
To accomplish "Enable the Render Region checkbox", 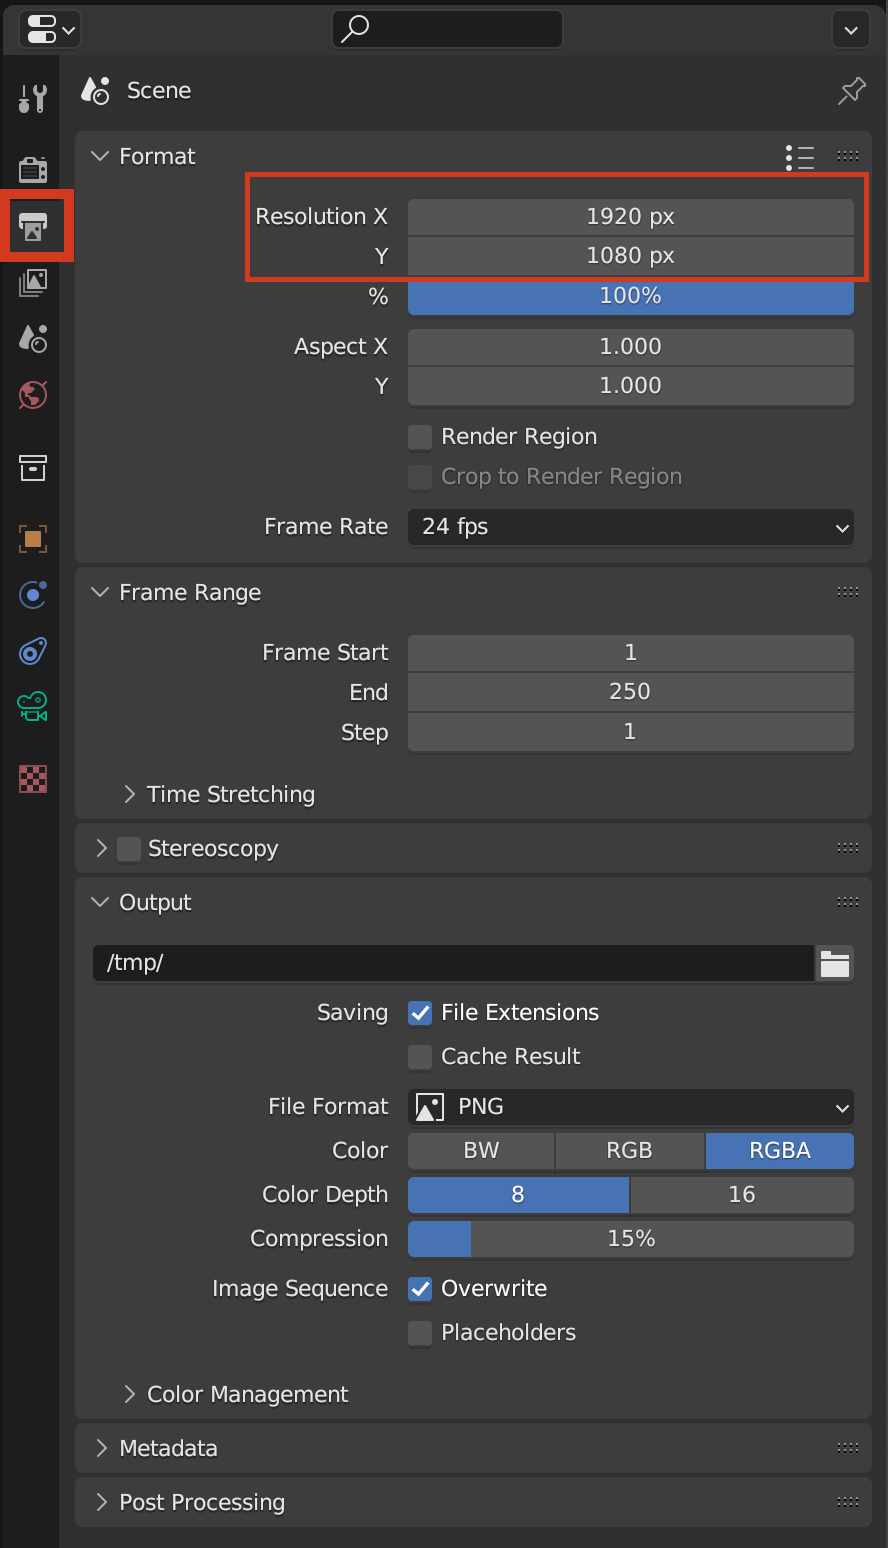I will 420,437.
